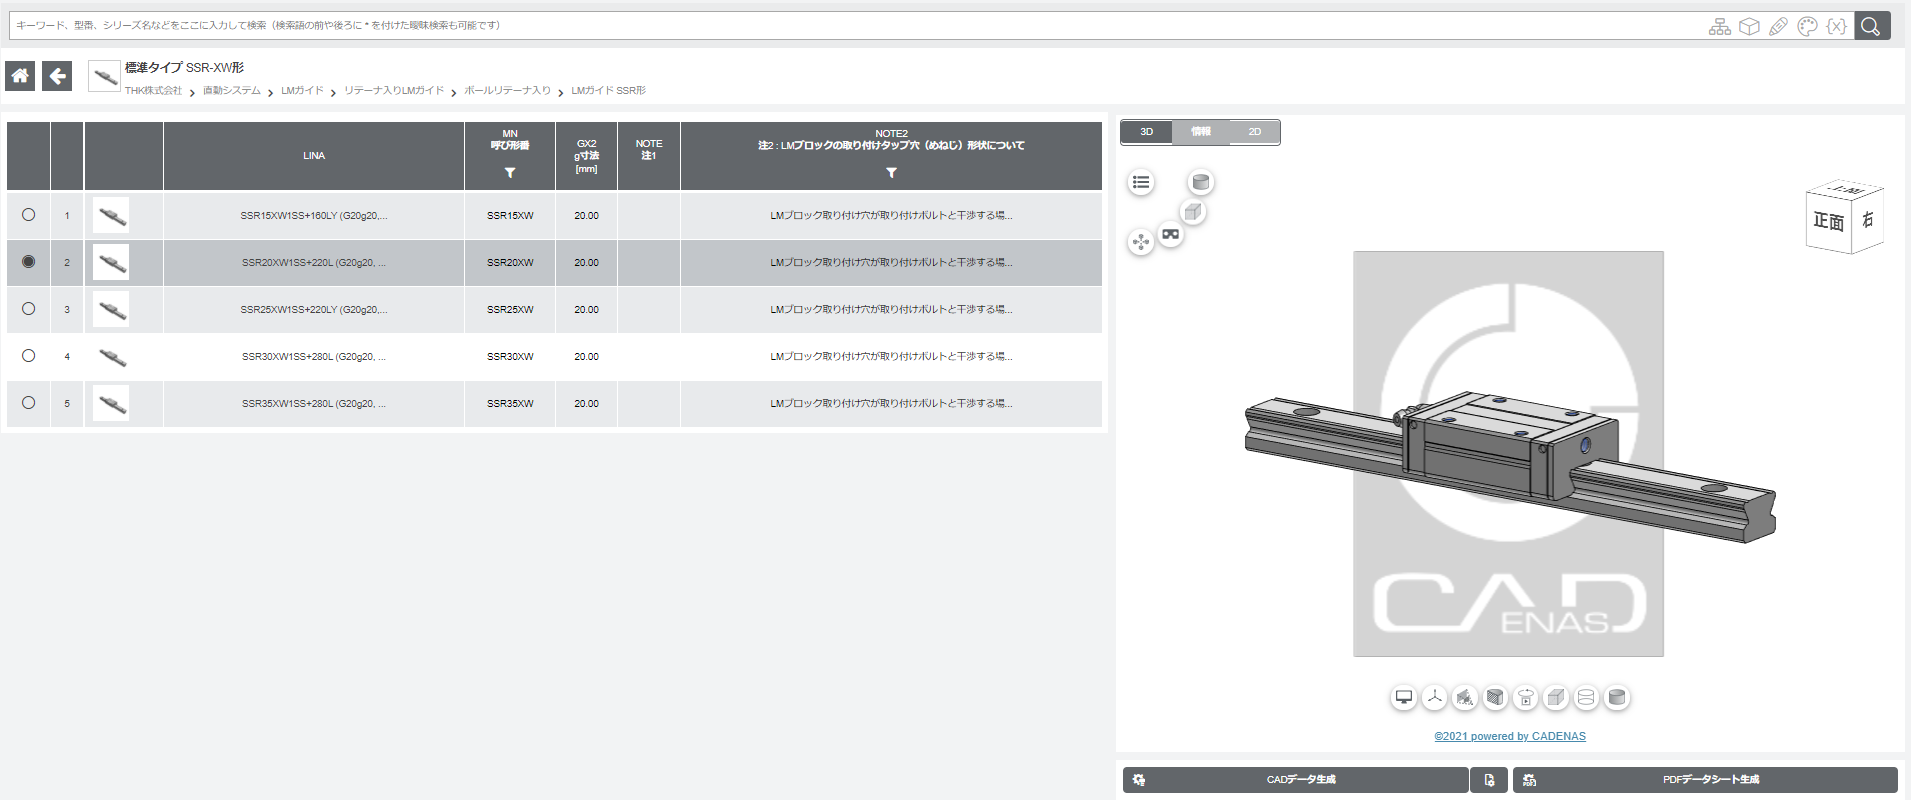Image resolution: width=1911 pixels, height=800 pixels.
Task: Open the ©2021 powered by CADENAS link
Action: click(x=1510, y=736)
